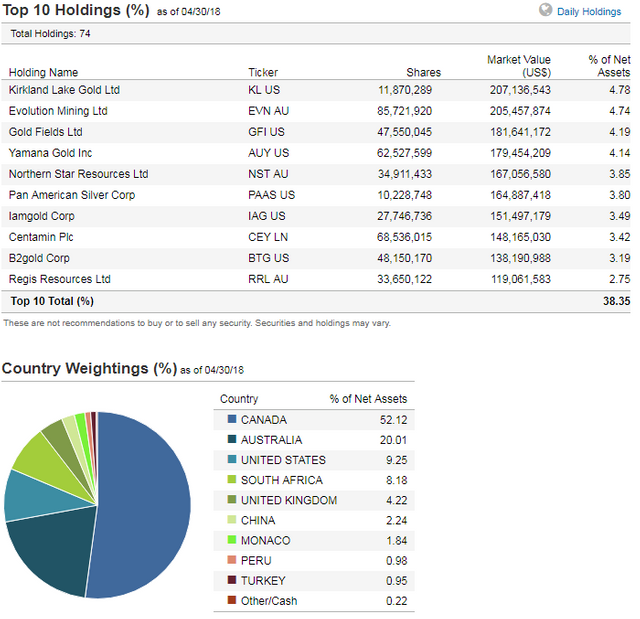Viewport: 640px width, 619px height.
Task: Click the GFI US ticker cell
Action: point(266,132)
